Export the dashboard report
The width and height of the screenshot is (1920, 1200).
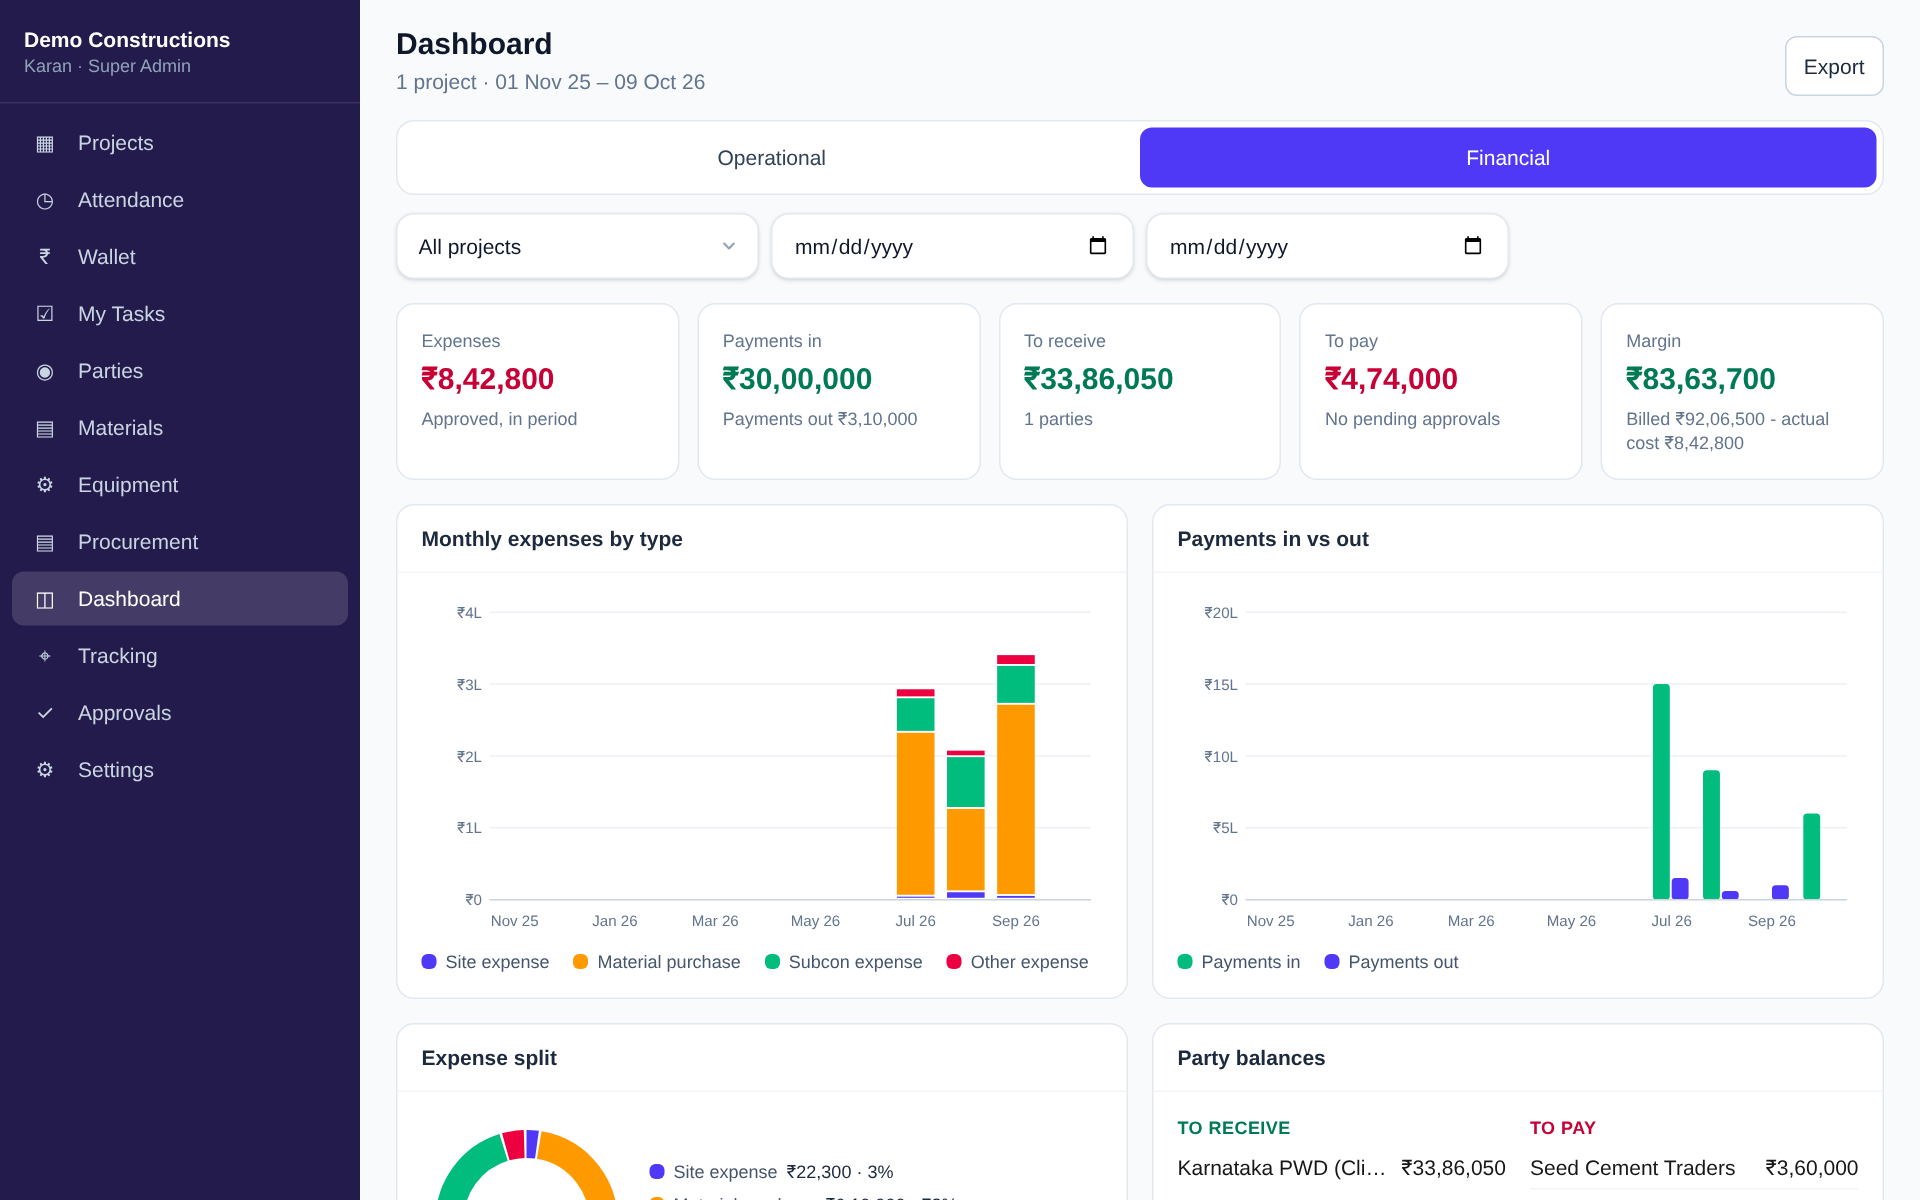tap(1833, 67)
